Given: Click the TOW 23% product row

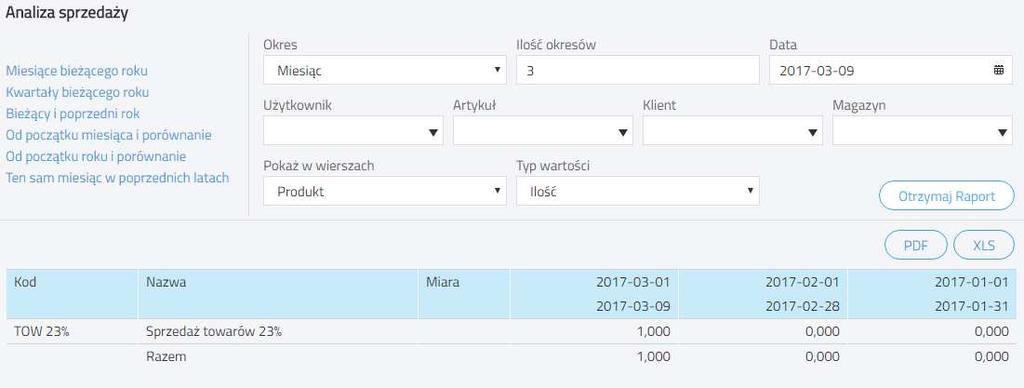Looking at the screenshot, I should (511, 332).
